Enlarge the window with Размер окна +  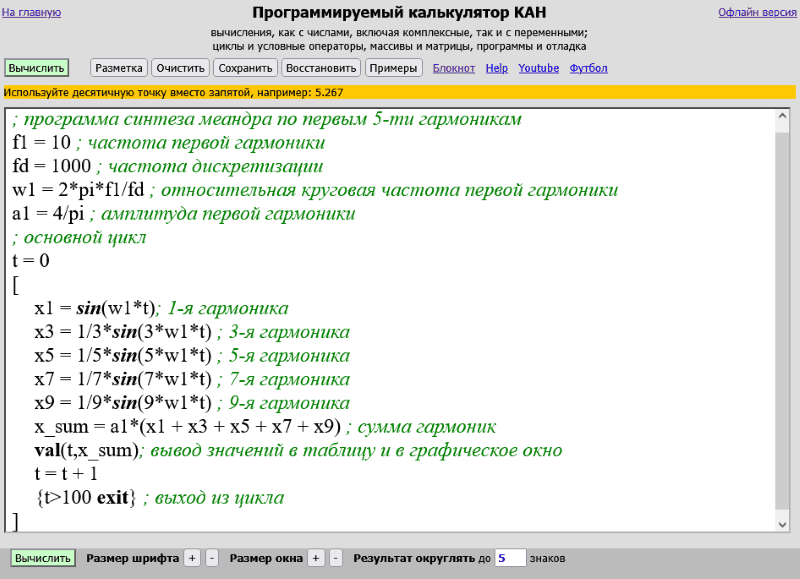click(x=316, y=558)
